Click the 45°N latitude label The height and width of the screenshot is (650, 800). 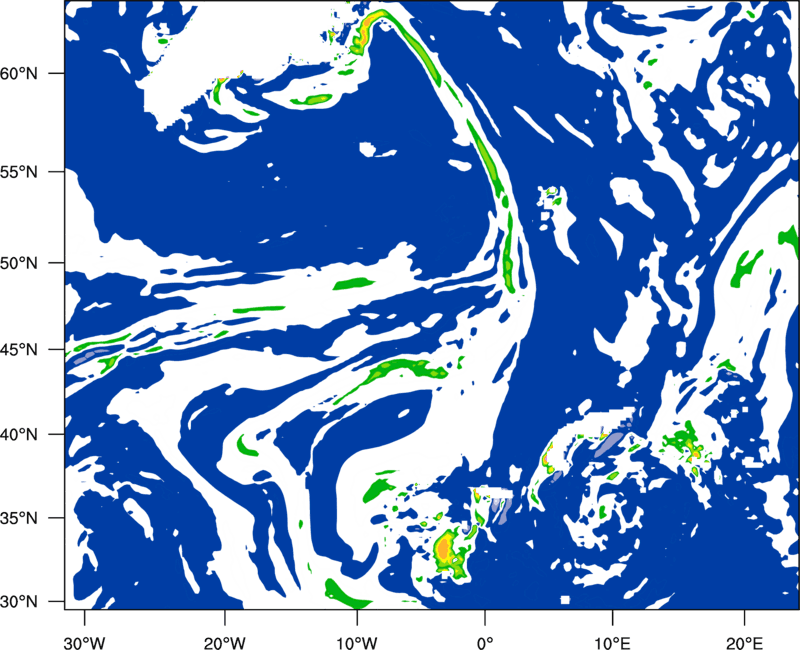pyautogui.click(x=19, y=350)
